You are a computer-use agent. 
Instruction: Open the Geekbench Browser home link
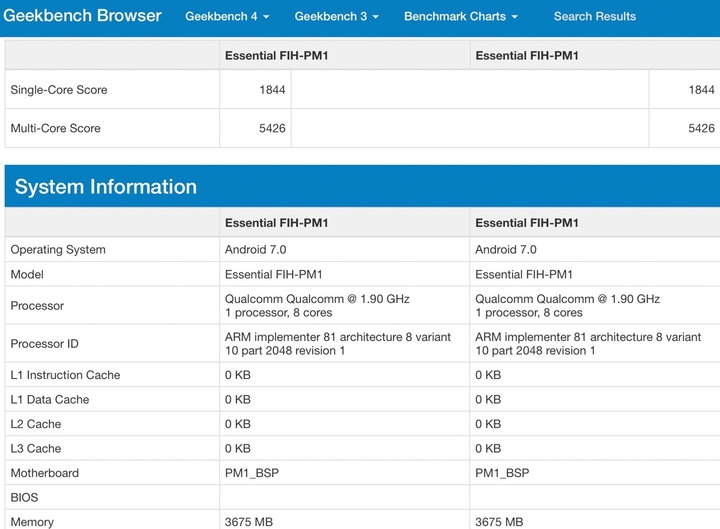82,16
